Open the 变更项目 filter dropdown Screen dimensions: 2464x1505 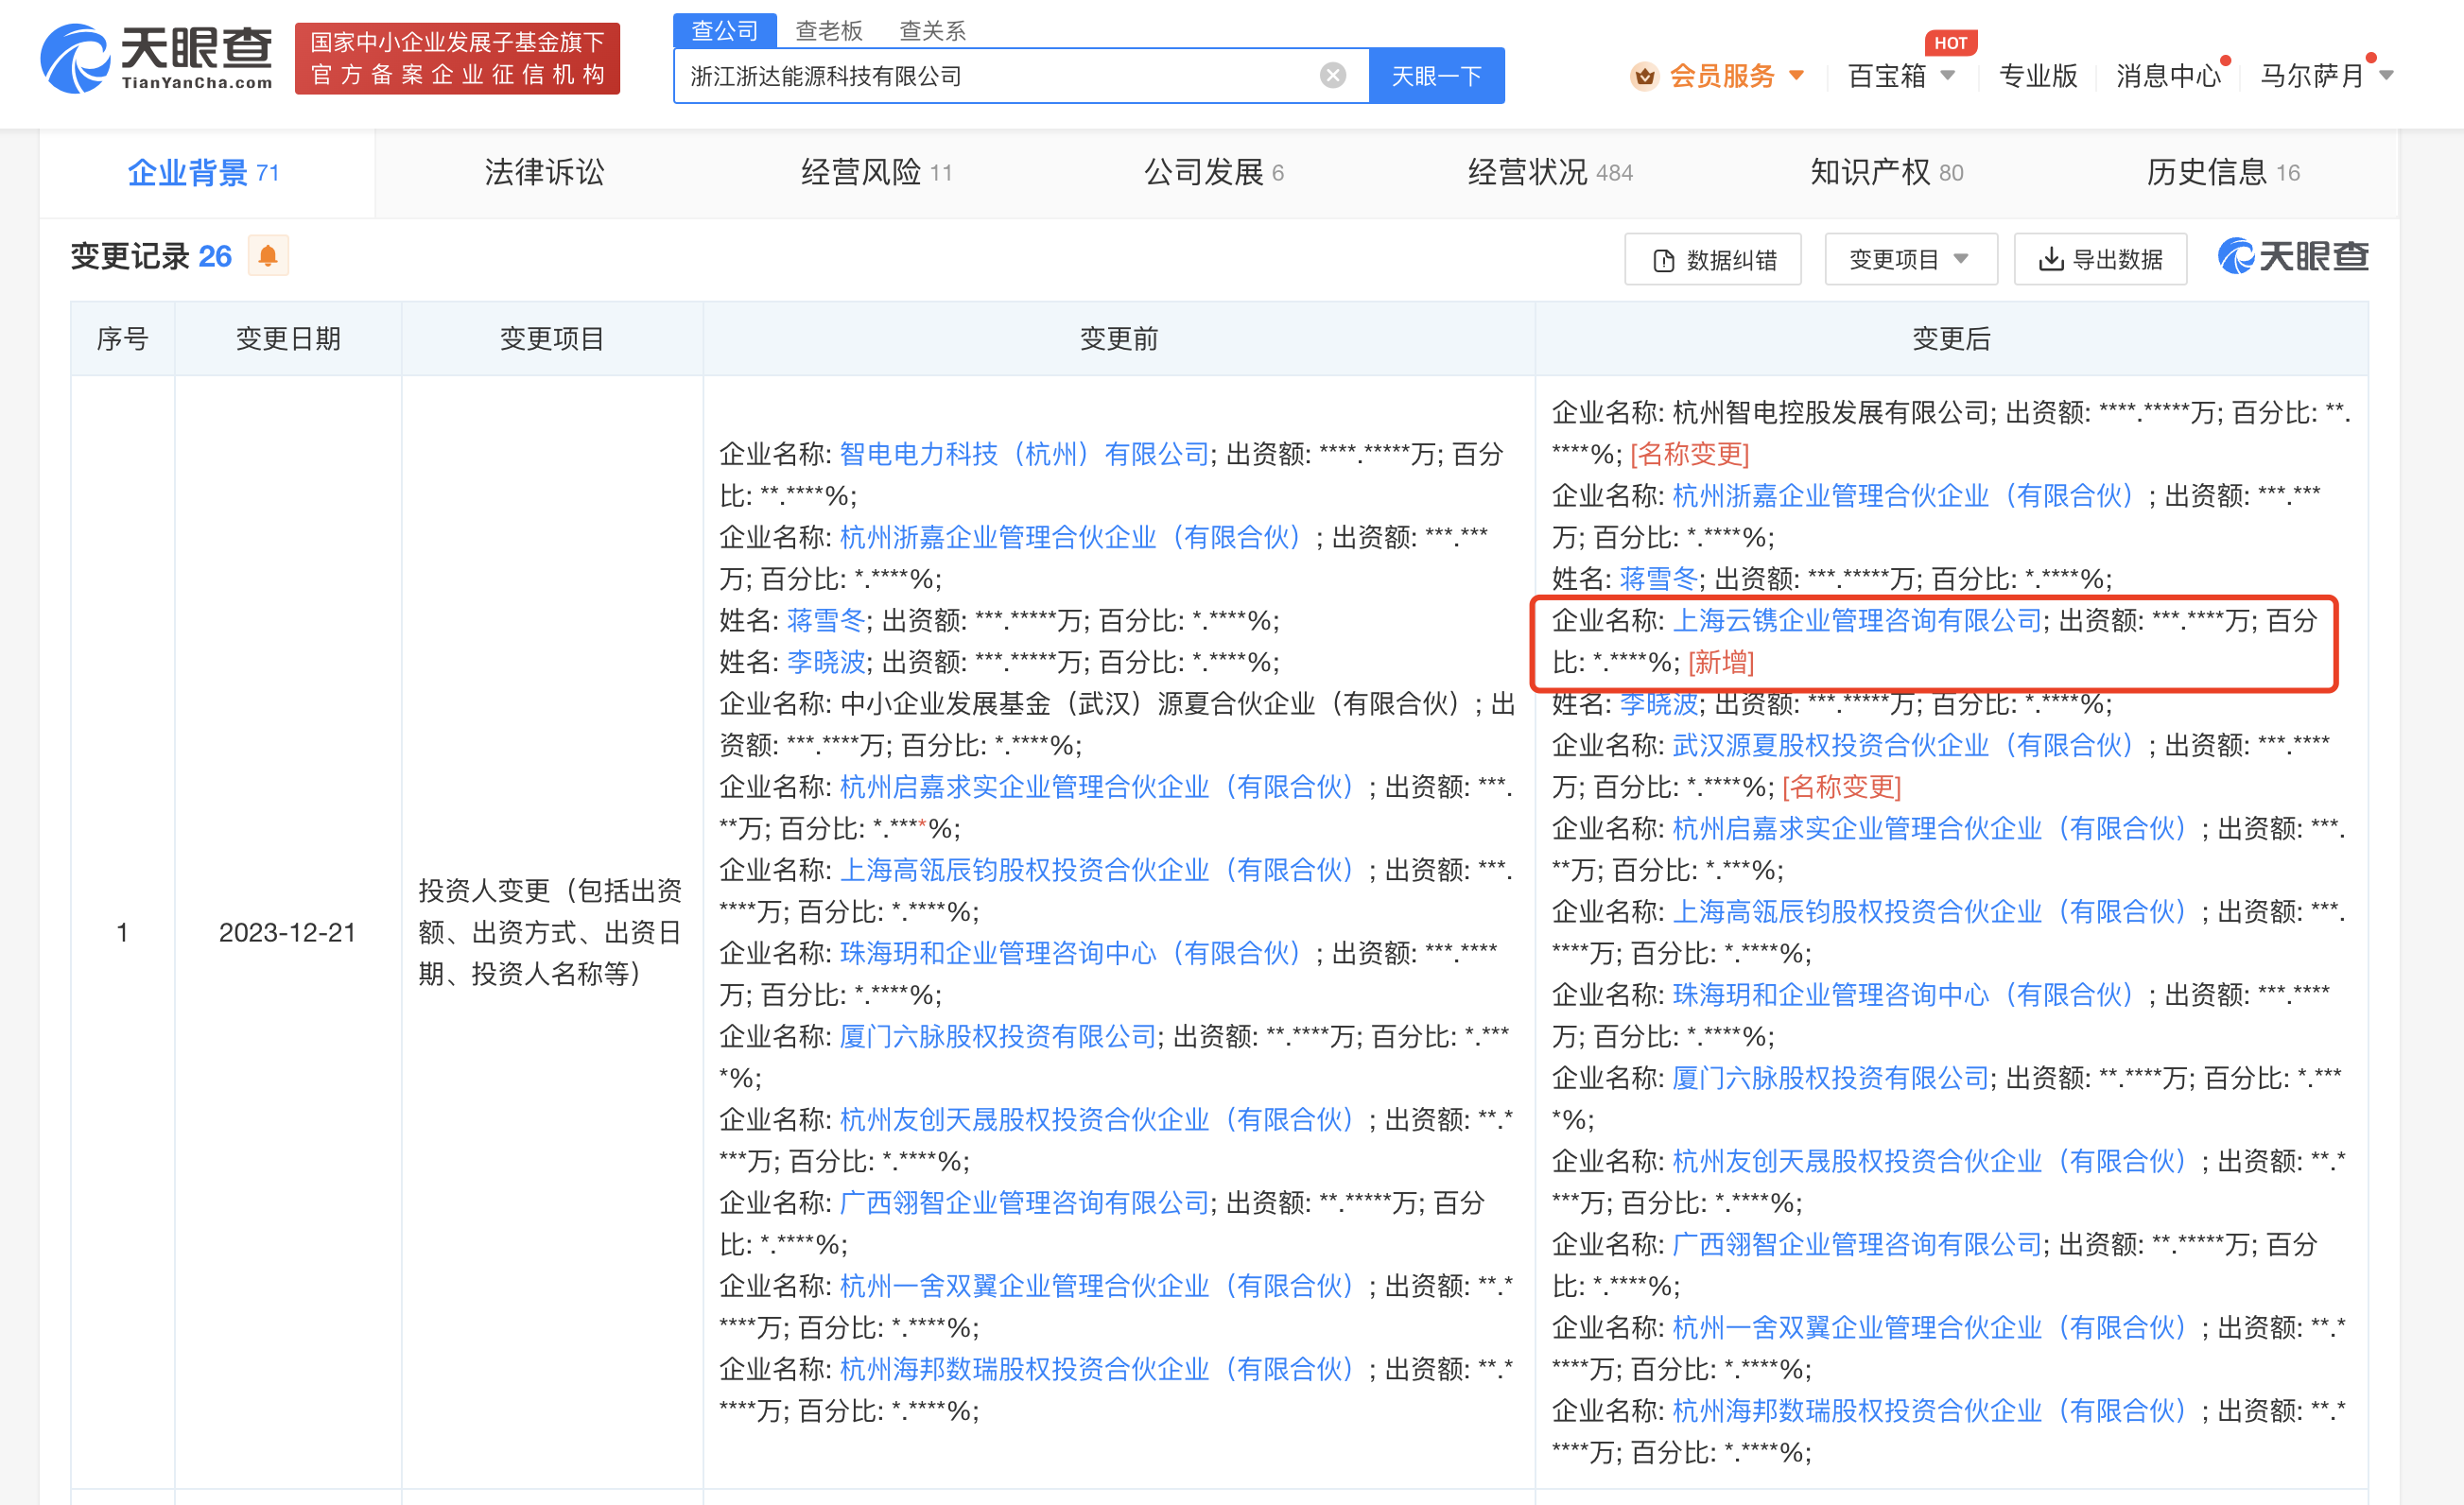tap(1910, 260)
